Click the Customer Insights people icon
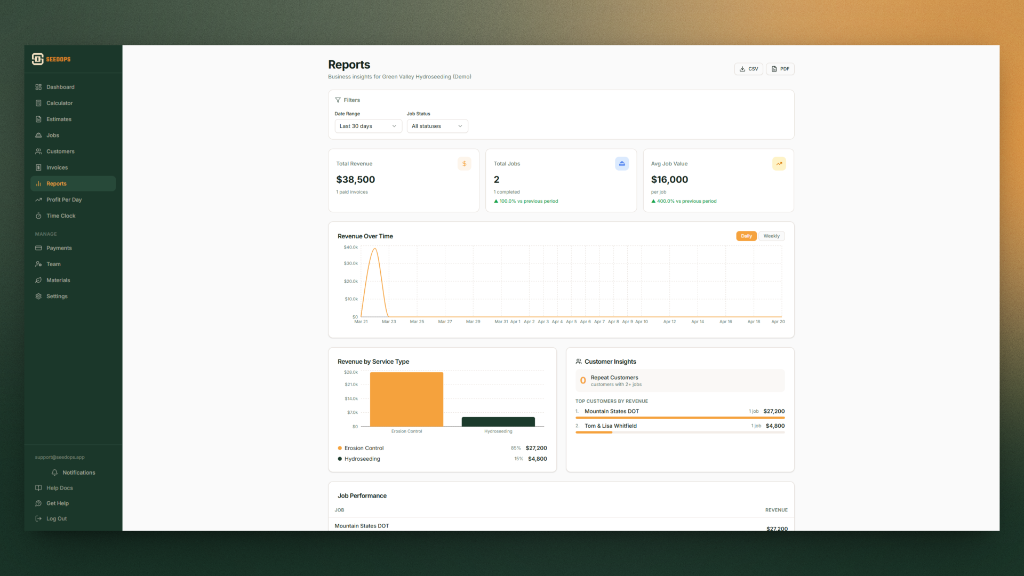Image resolution: width=1024 pixels, height=576 pixels. tap(579, 362)
